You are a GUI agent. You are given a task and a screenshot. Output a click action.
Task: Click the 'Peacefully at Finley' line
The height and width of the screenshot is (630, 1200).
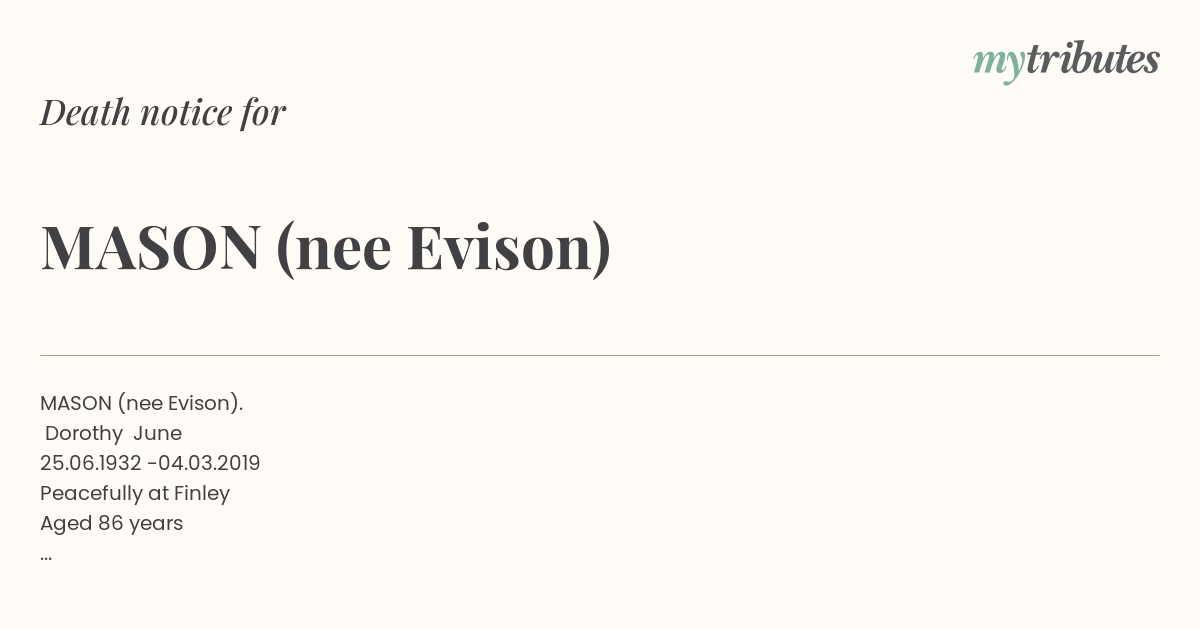click(135, 493)
